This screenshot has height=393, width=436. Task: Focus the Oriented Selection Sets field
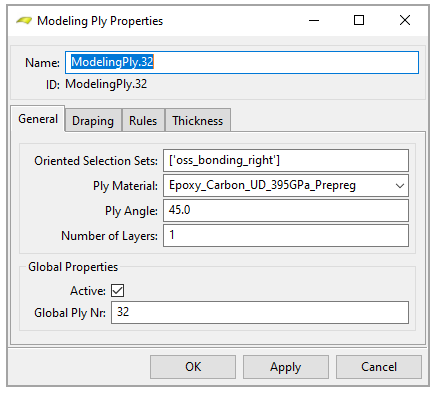(x=286, y=161)
